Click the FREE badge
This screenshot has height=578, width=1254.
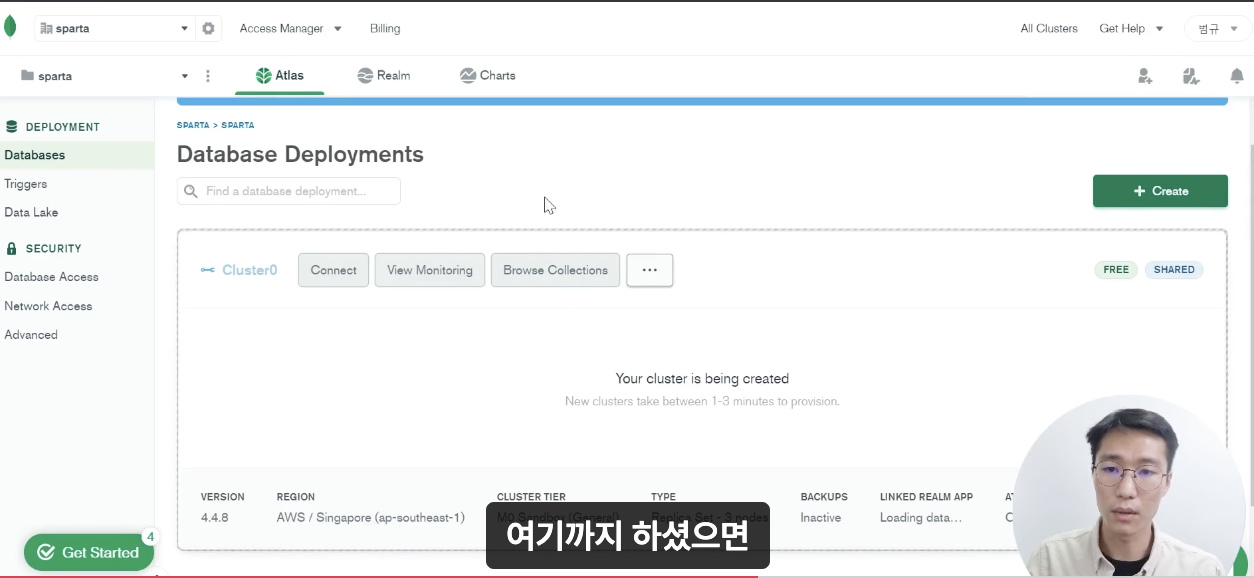coord(1116,270)
